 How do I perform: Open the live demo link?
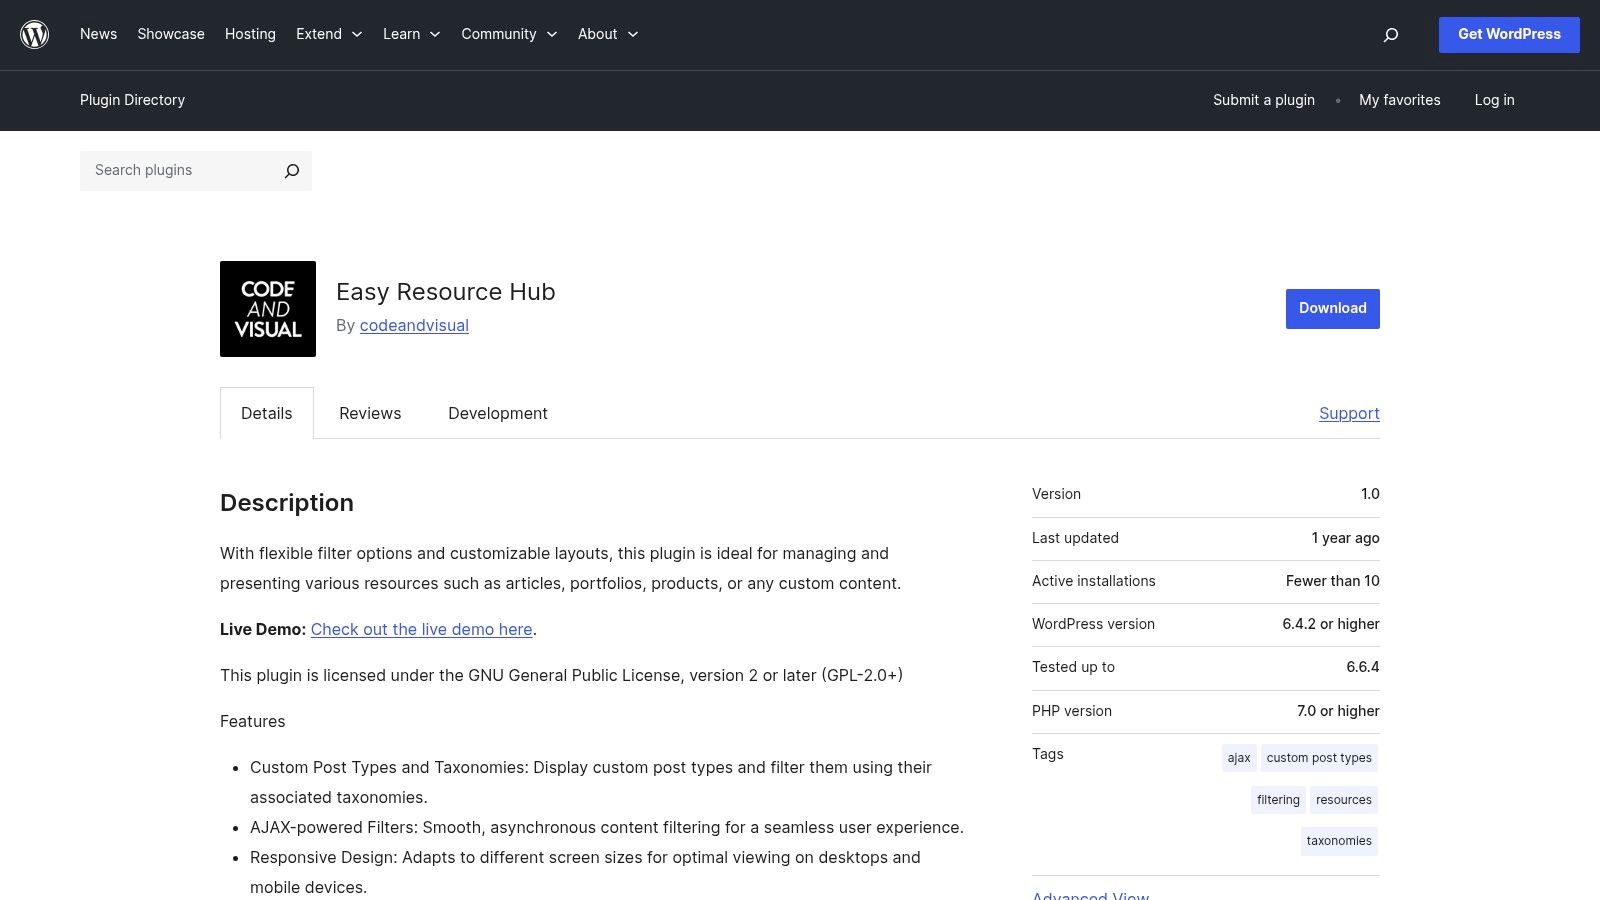pos(421,629)
